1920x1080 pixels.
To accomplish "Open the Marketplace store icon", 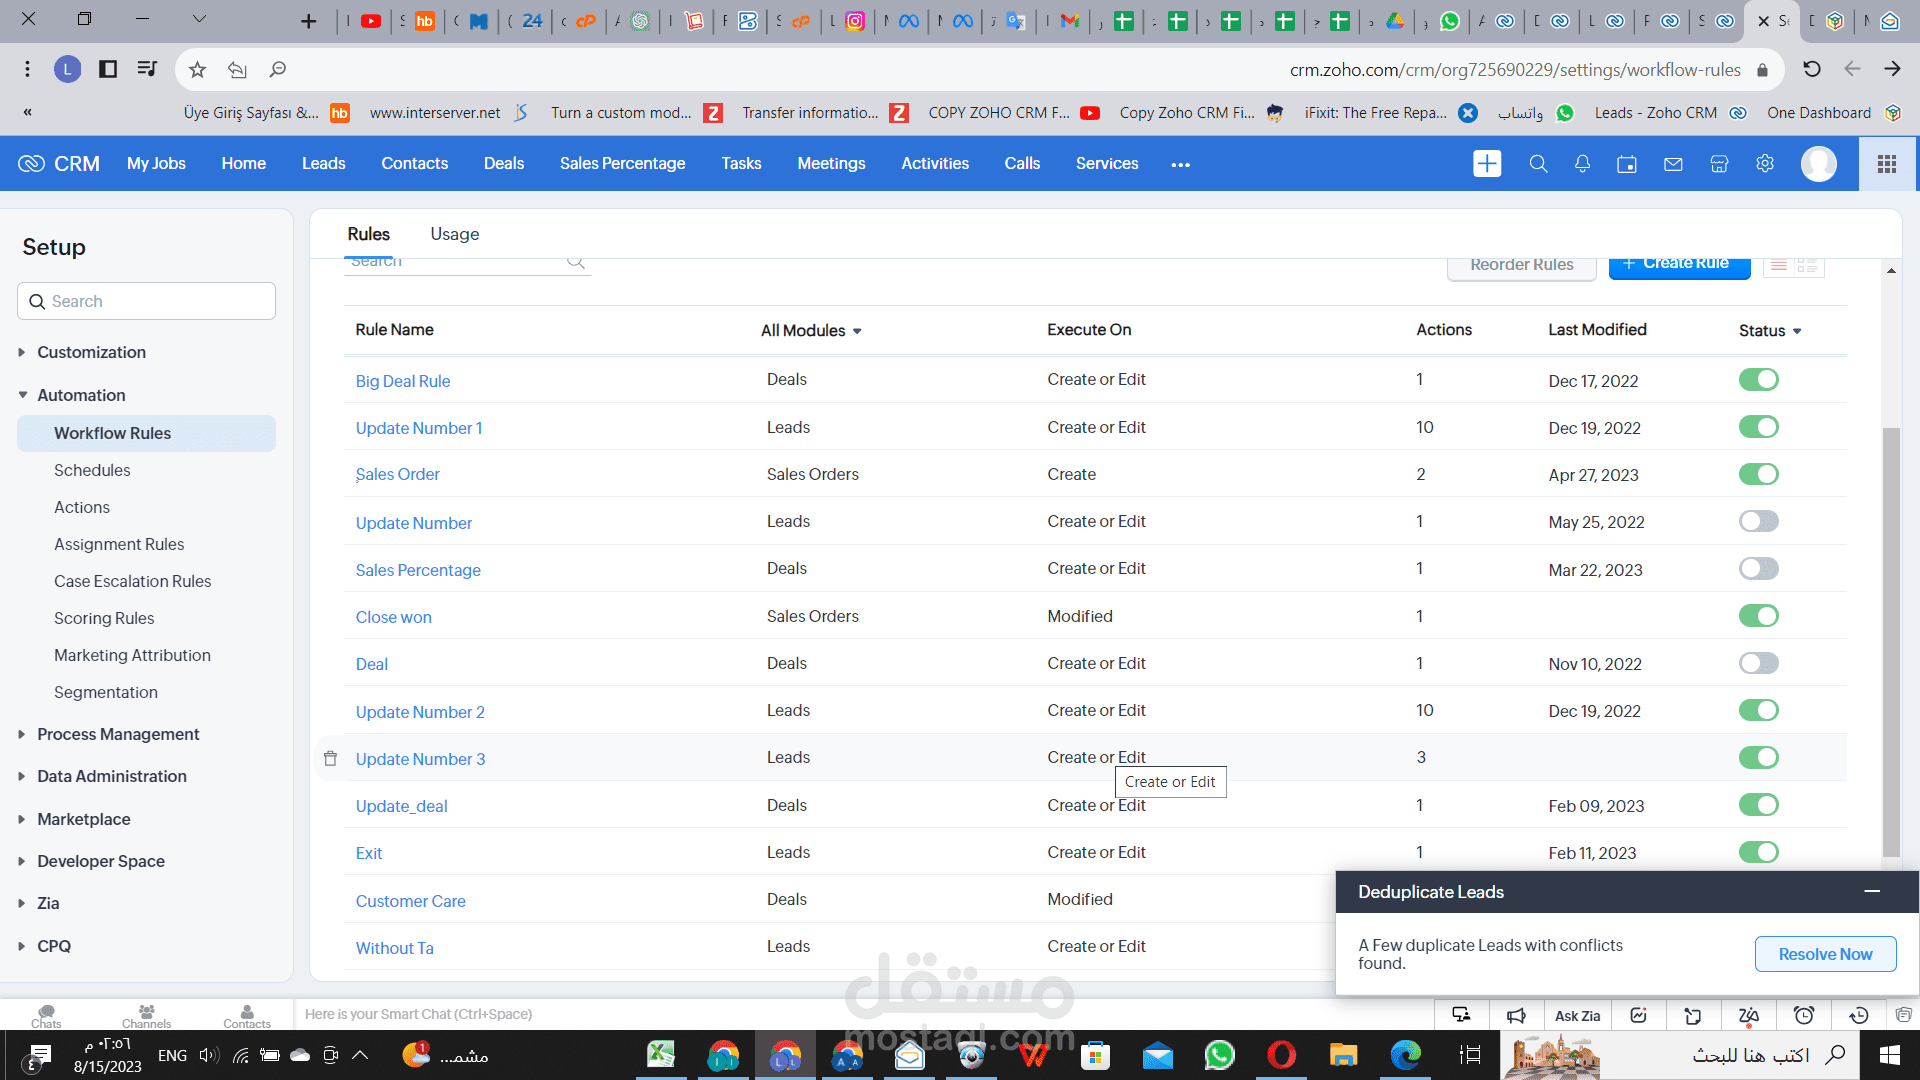I will (x=1719, y=163).
